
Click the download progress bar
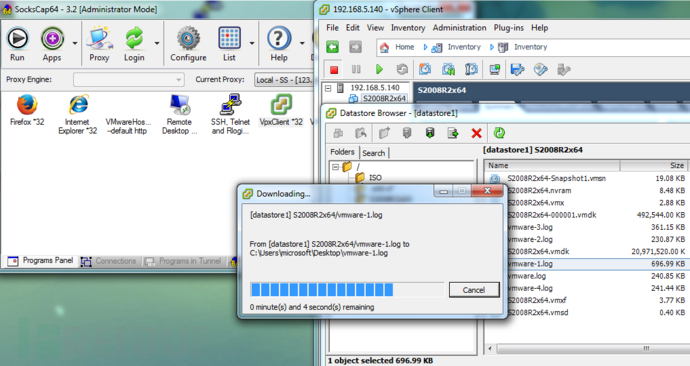point(347,290)
